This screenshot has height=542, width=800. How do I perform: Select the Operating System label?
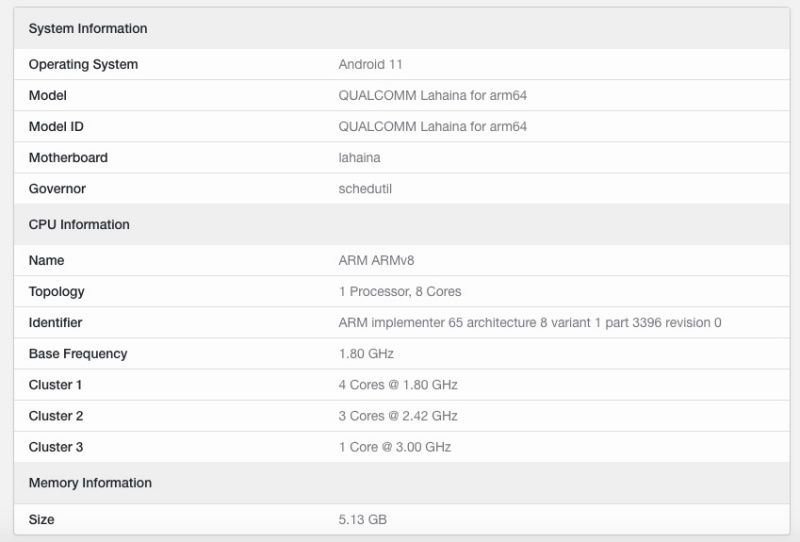click(83, 64)
